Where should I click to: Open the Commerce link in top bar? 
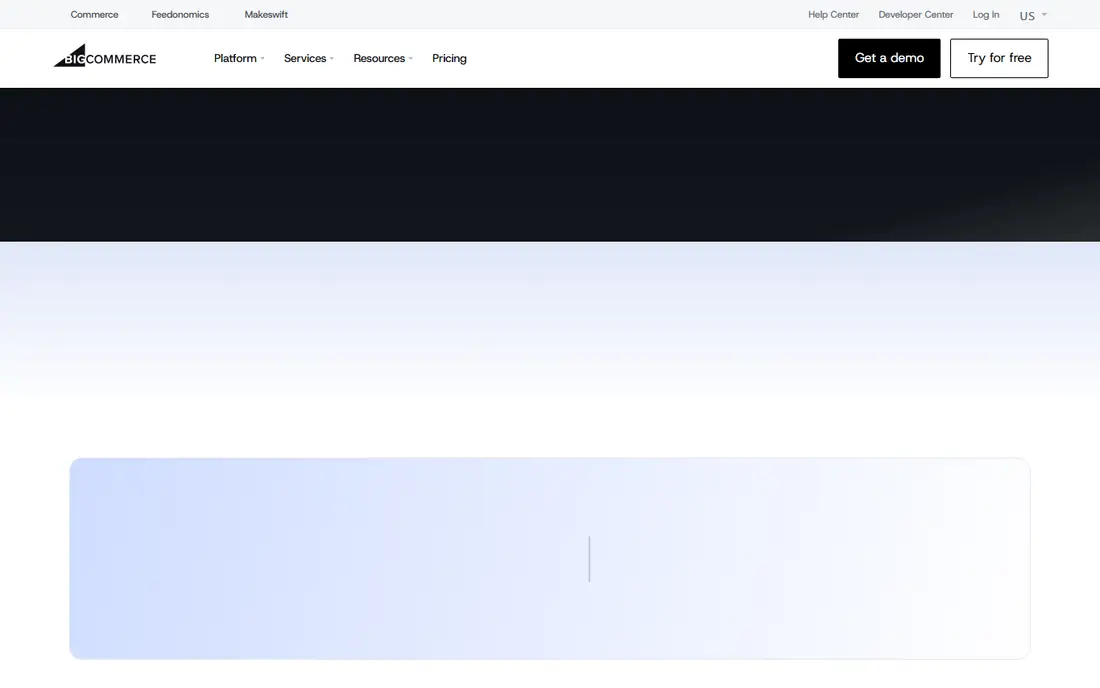click(x=94, y=15)
